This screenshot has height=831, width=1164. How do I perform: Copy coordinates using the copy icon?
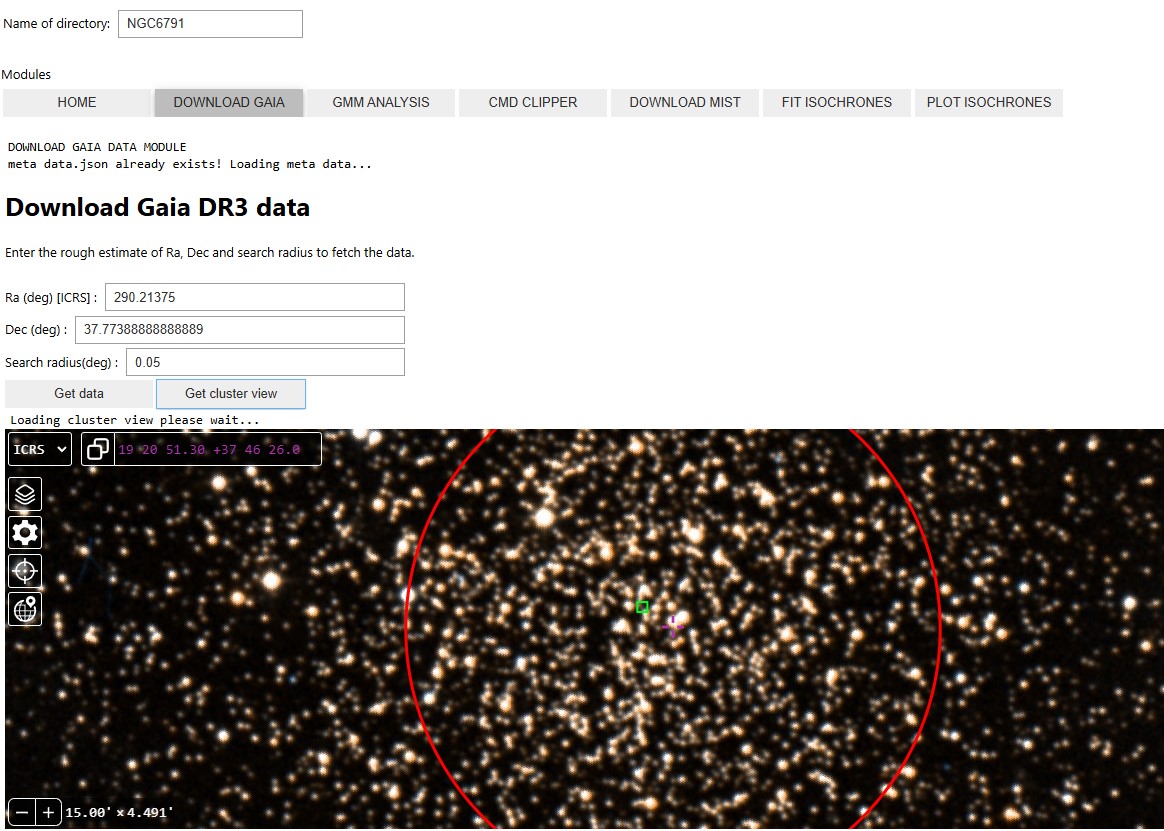coord(98,450)
